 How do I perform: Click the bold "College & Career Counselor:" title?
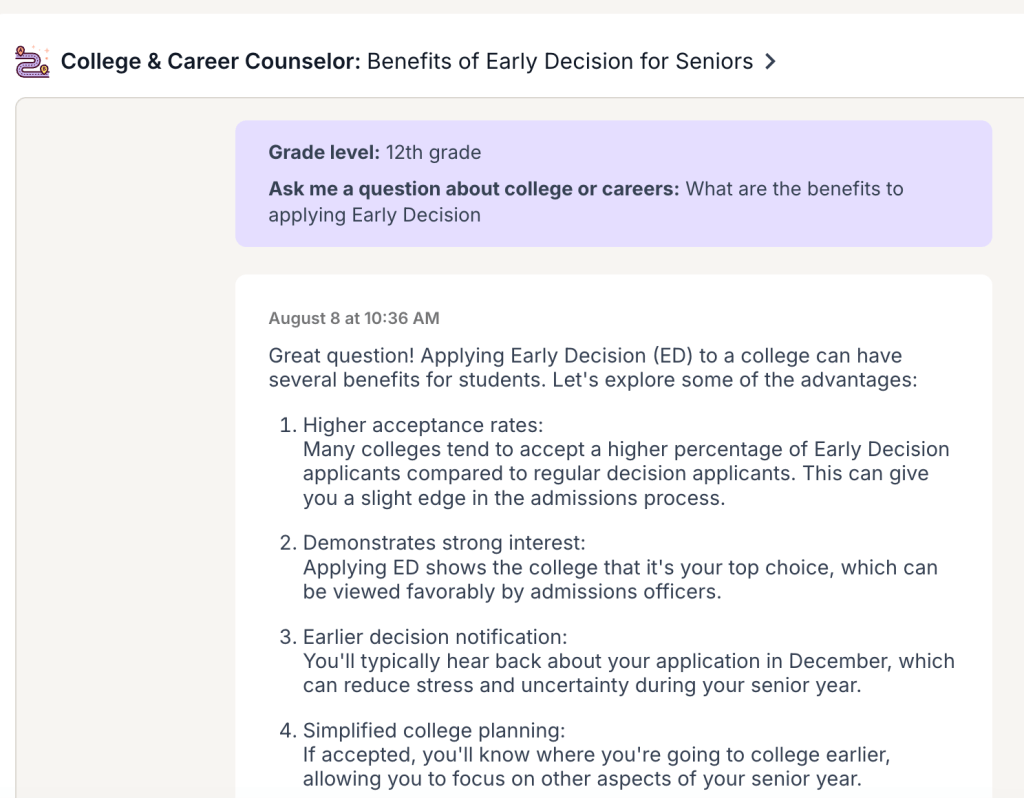click(211, 62)
